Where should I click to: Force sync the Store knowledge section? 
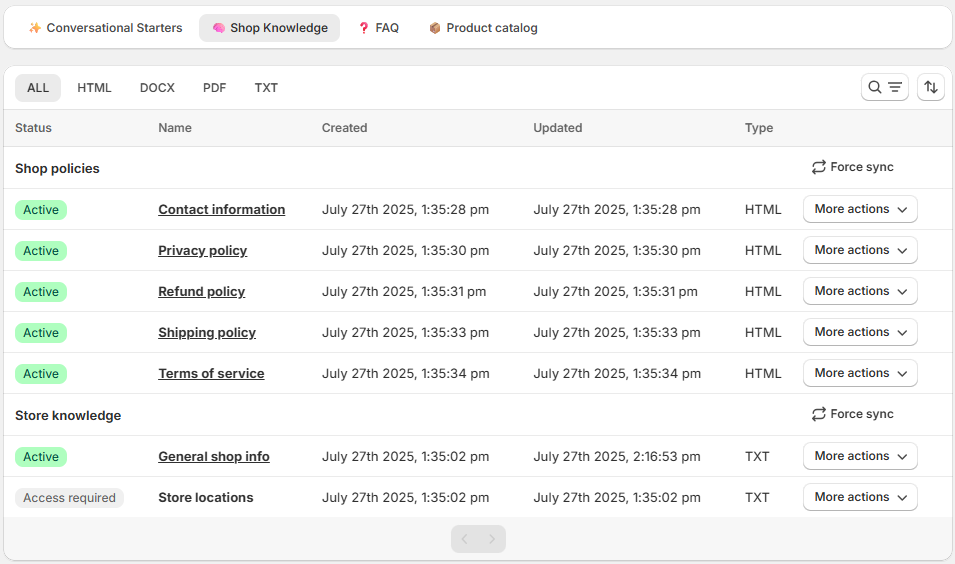click(x=852, y=414)
